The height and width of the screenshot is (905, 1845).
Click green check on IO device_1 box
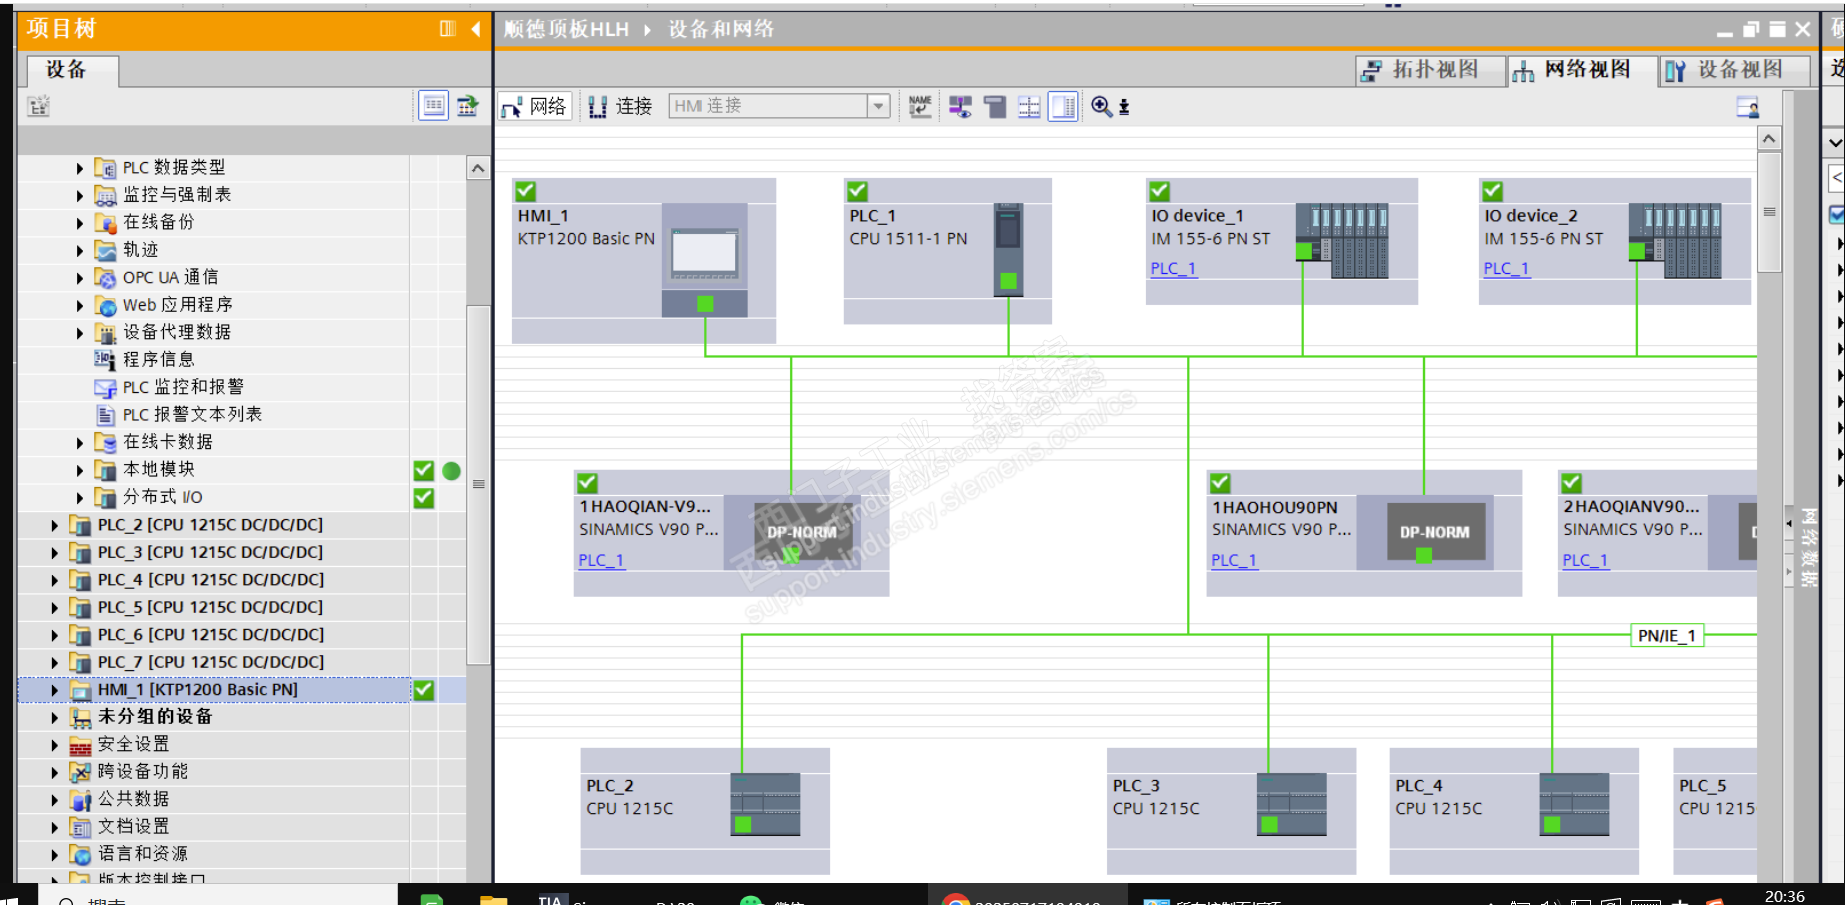click(x=1160, y=191)
